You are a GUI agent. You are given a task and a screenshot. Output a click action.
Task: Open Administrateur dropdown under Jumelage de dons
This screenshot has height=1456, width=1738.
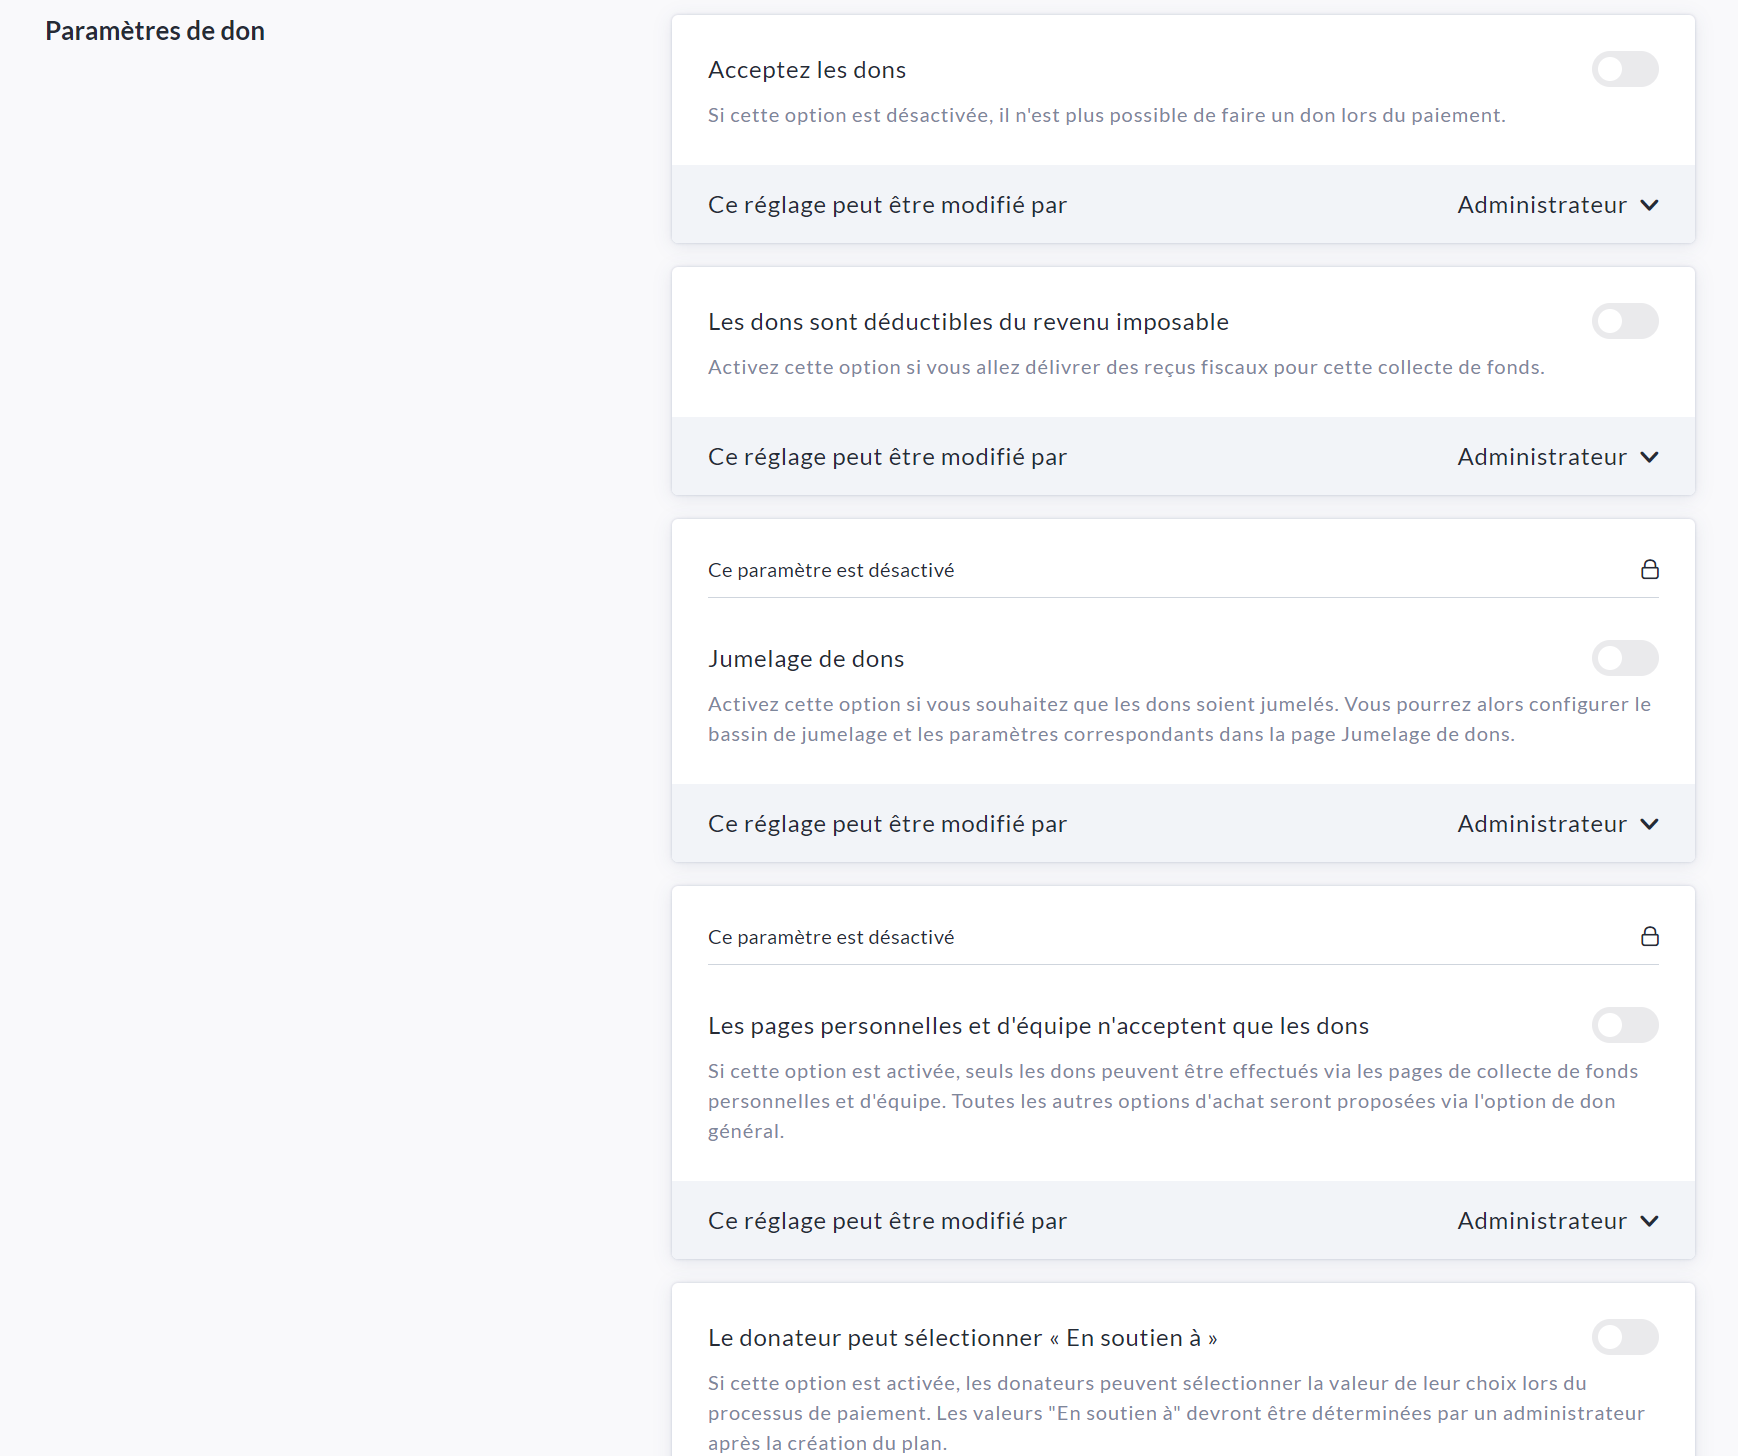pyautogui.click(x=1541, y=824)
